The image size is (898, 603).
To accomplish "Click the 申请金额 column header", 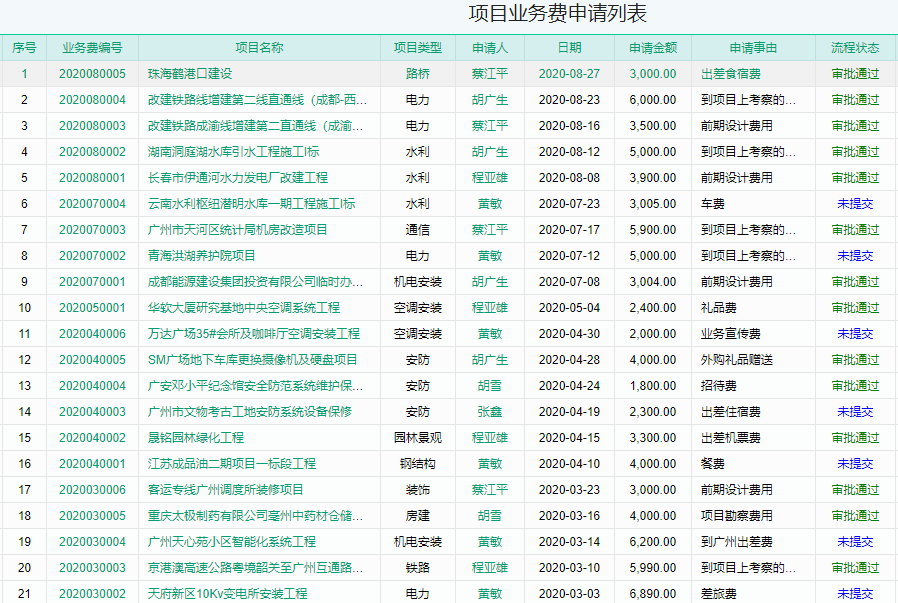I will pos(653,48).
